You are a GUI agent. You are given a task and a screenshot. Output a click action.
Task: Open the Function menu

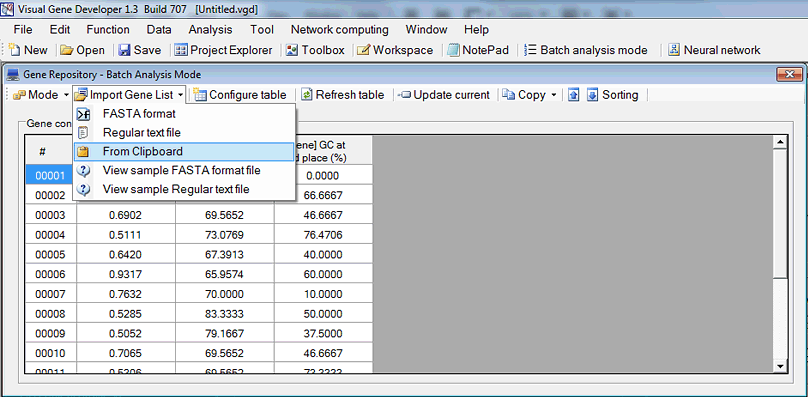pyautogui.click(x=108, y=29)
